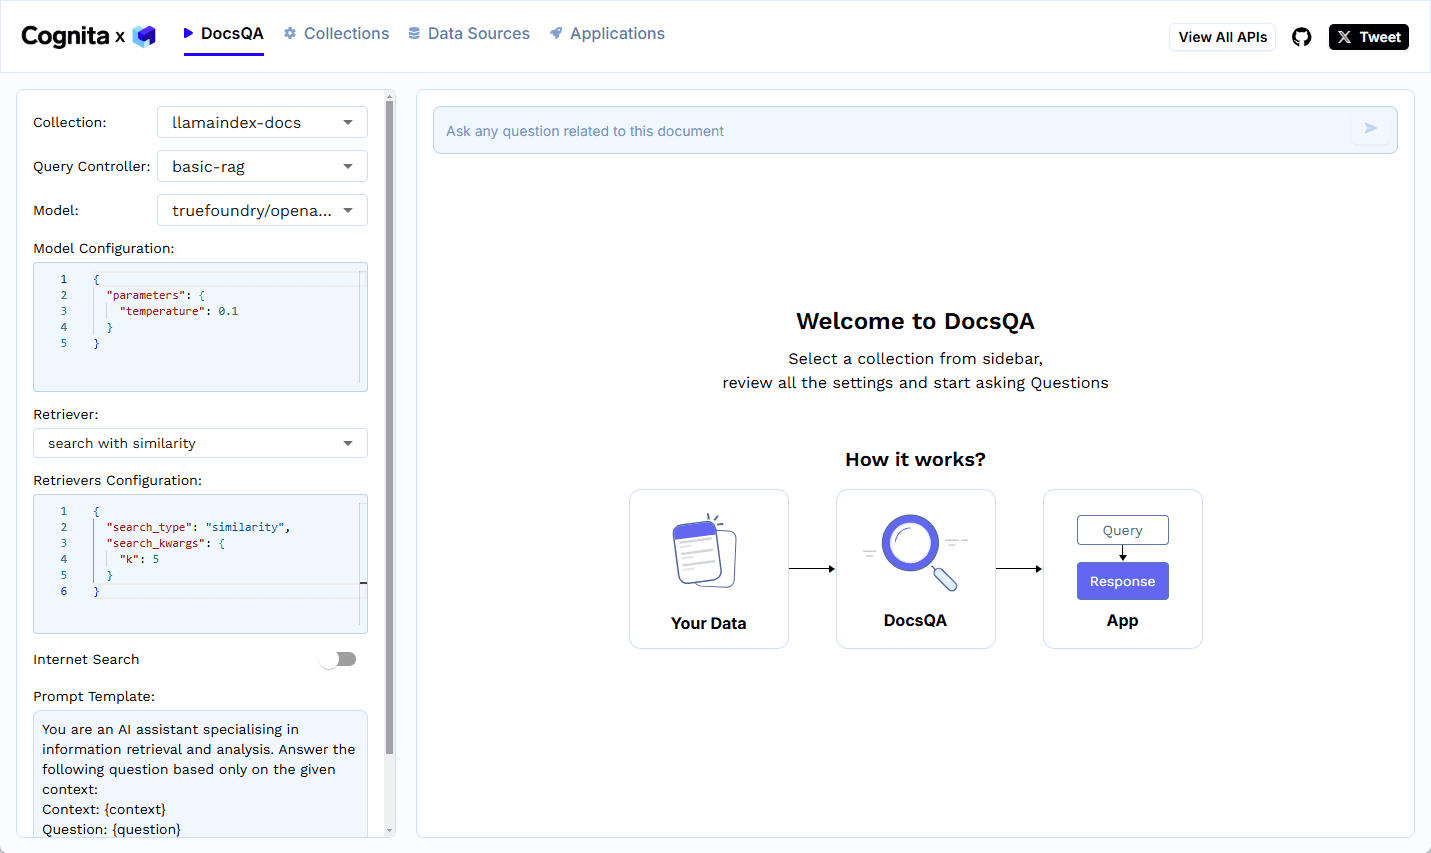Click the Your Data label

pyautogui.click(x=708, y=623)
